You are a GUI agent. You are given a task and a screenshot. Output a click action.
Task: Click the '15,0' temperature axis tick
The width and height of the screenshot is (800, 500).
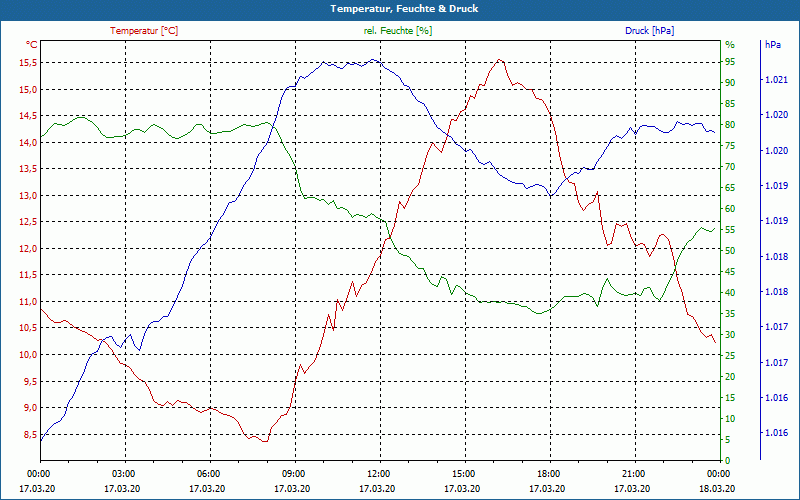(x=28, y=89)
